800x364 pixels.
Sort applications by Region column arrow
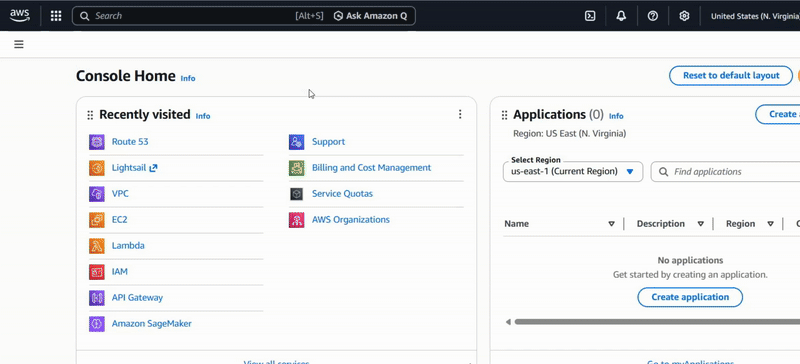pyautogui.click(x=770, y=224)
